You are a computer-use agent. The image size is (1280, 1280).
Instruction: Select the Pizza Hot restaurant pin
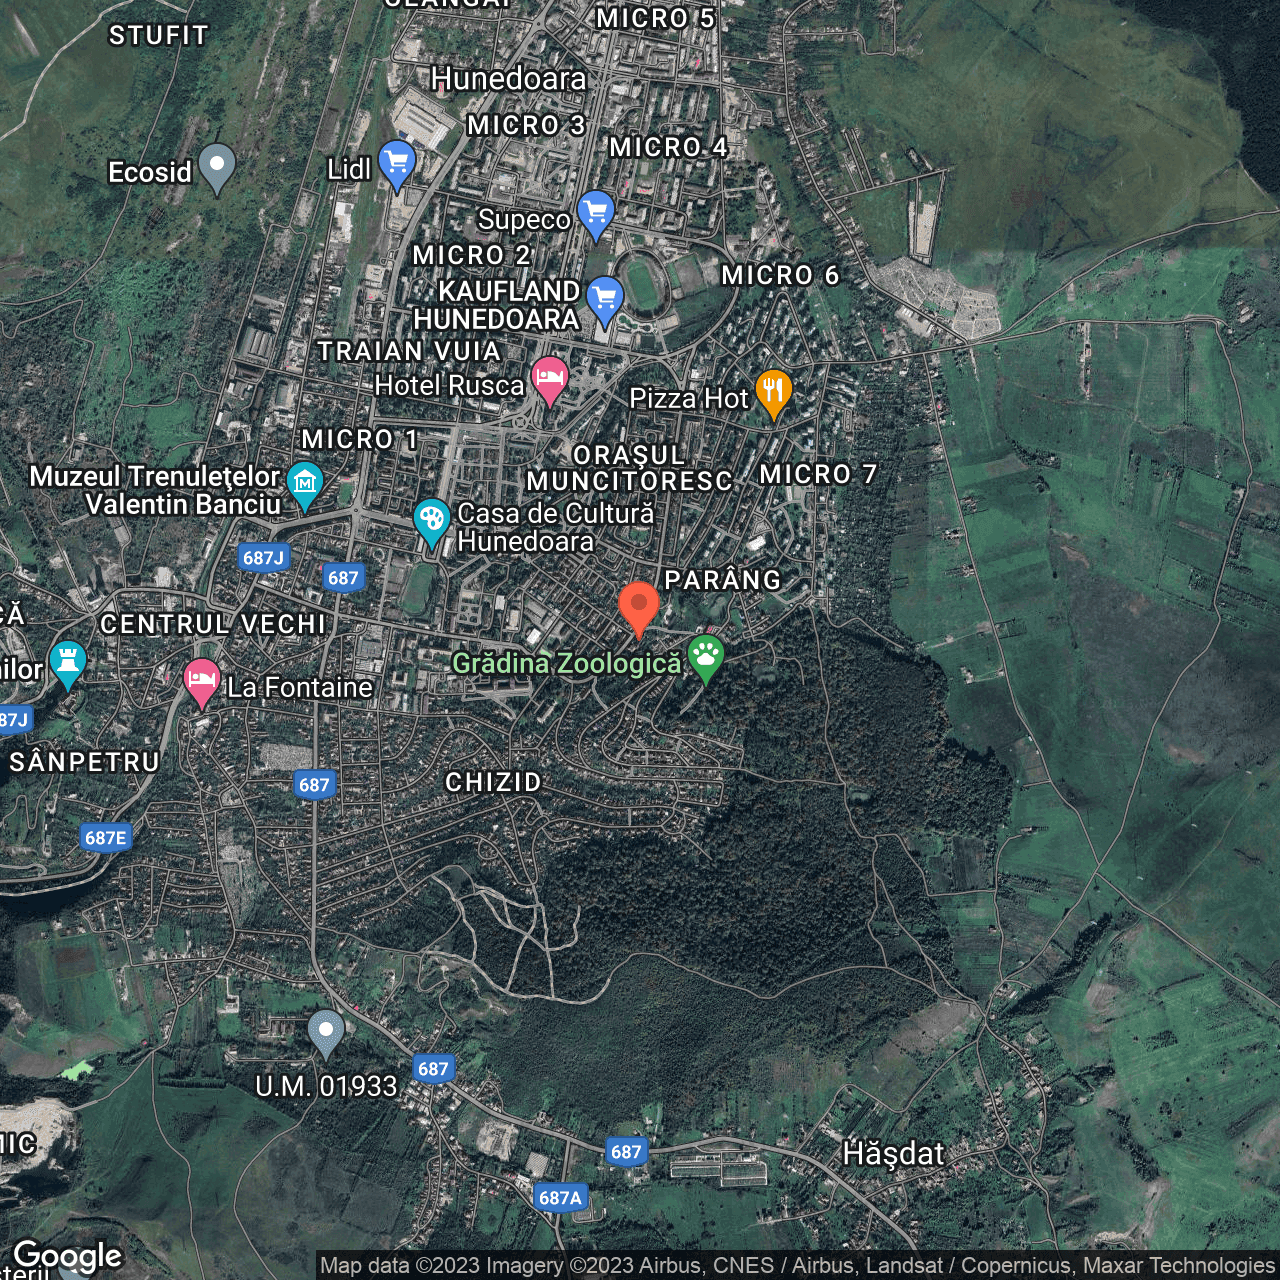[773, 392]
